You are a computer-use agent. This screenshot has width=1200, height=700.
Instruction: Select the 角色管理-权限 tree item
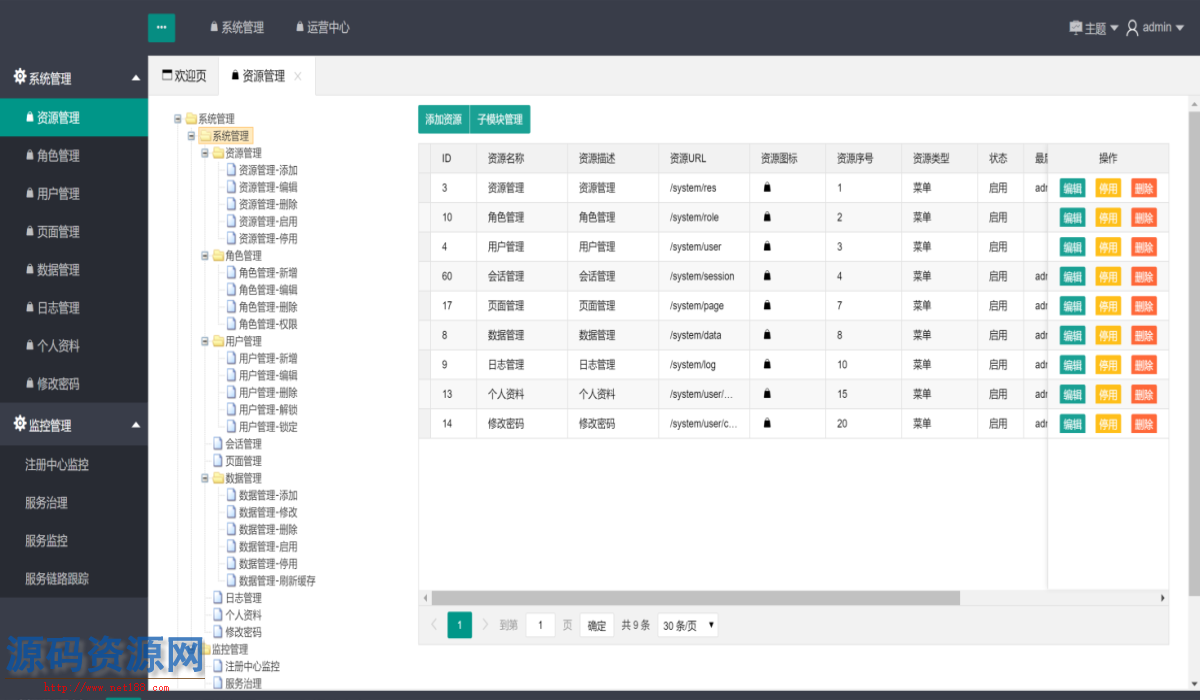[267, 324]
